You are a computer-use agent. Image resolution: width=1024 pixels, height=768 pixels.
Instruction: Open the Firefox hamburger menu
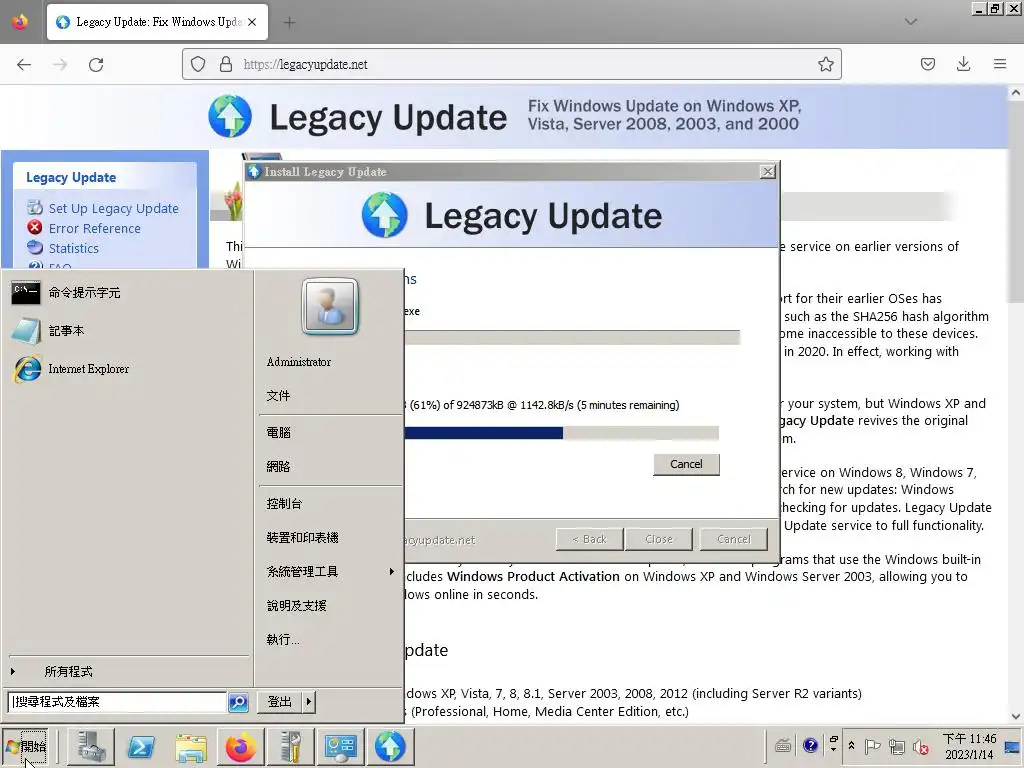click(1000, 64)
